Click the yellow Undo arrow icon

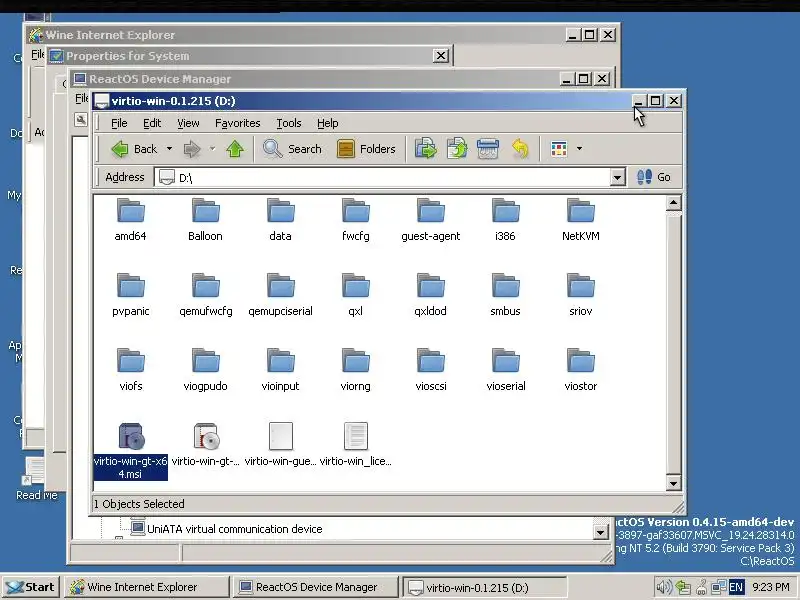click(519, 149)
